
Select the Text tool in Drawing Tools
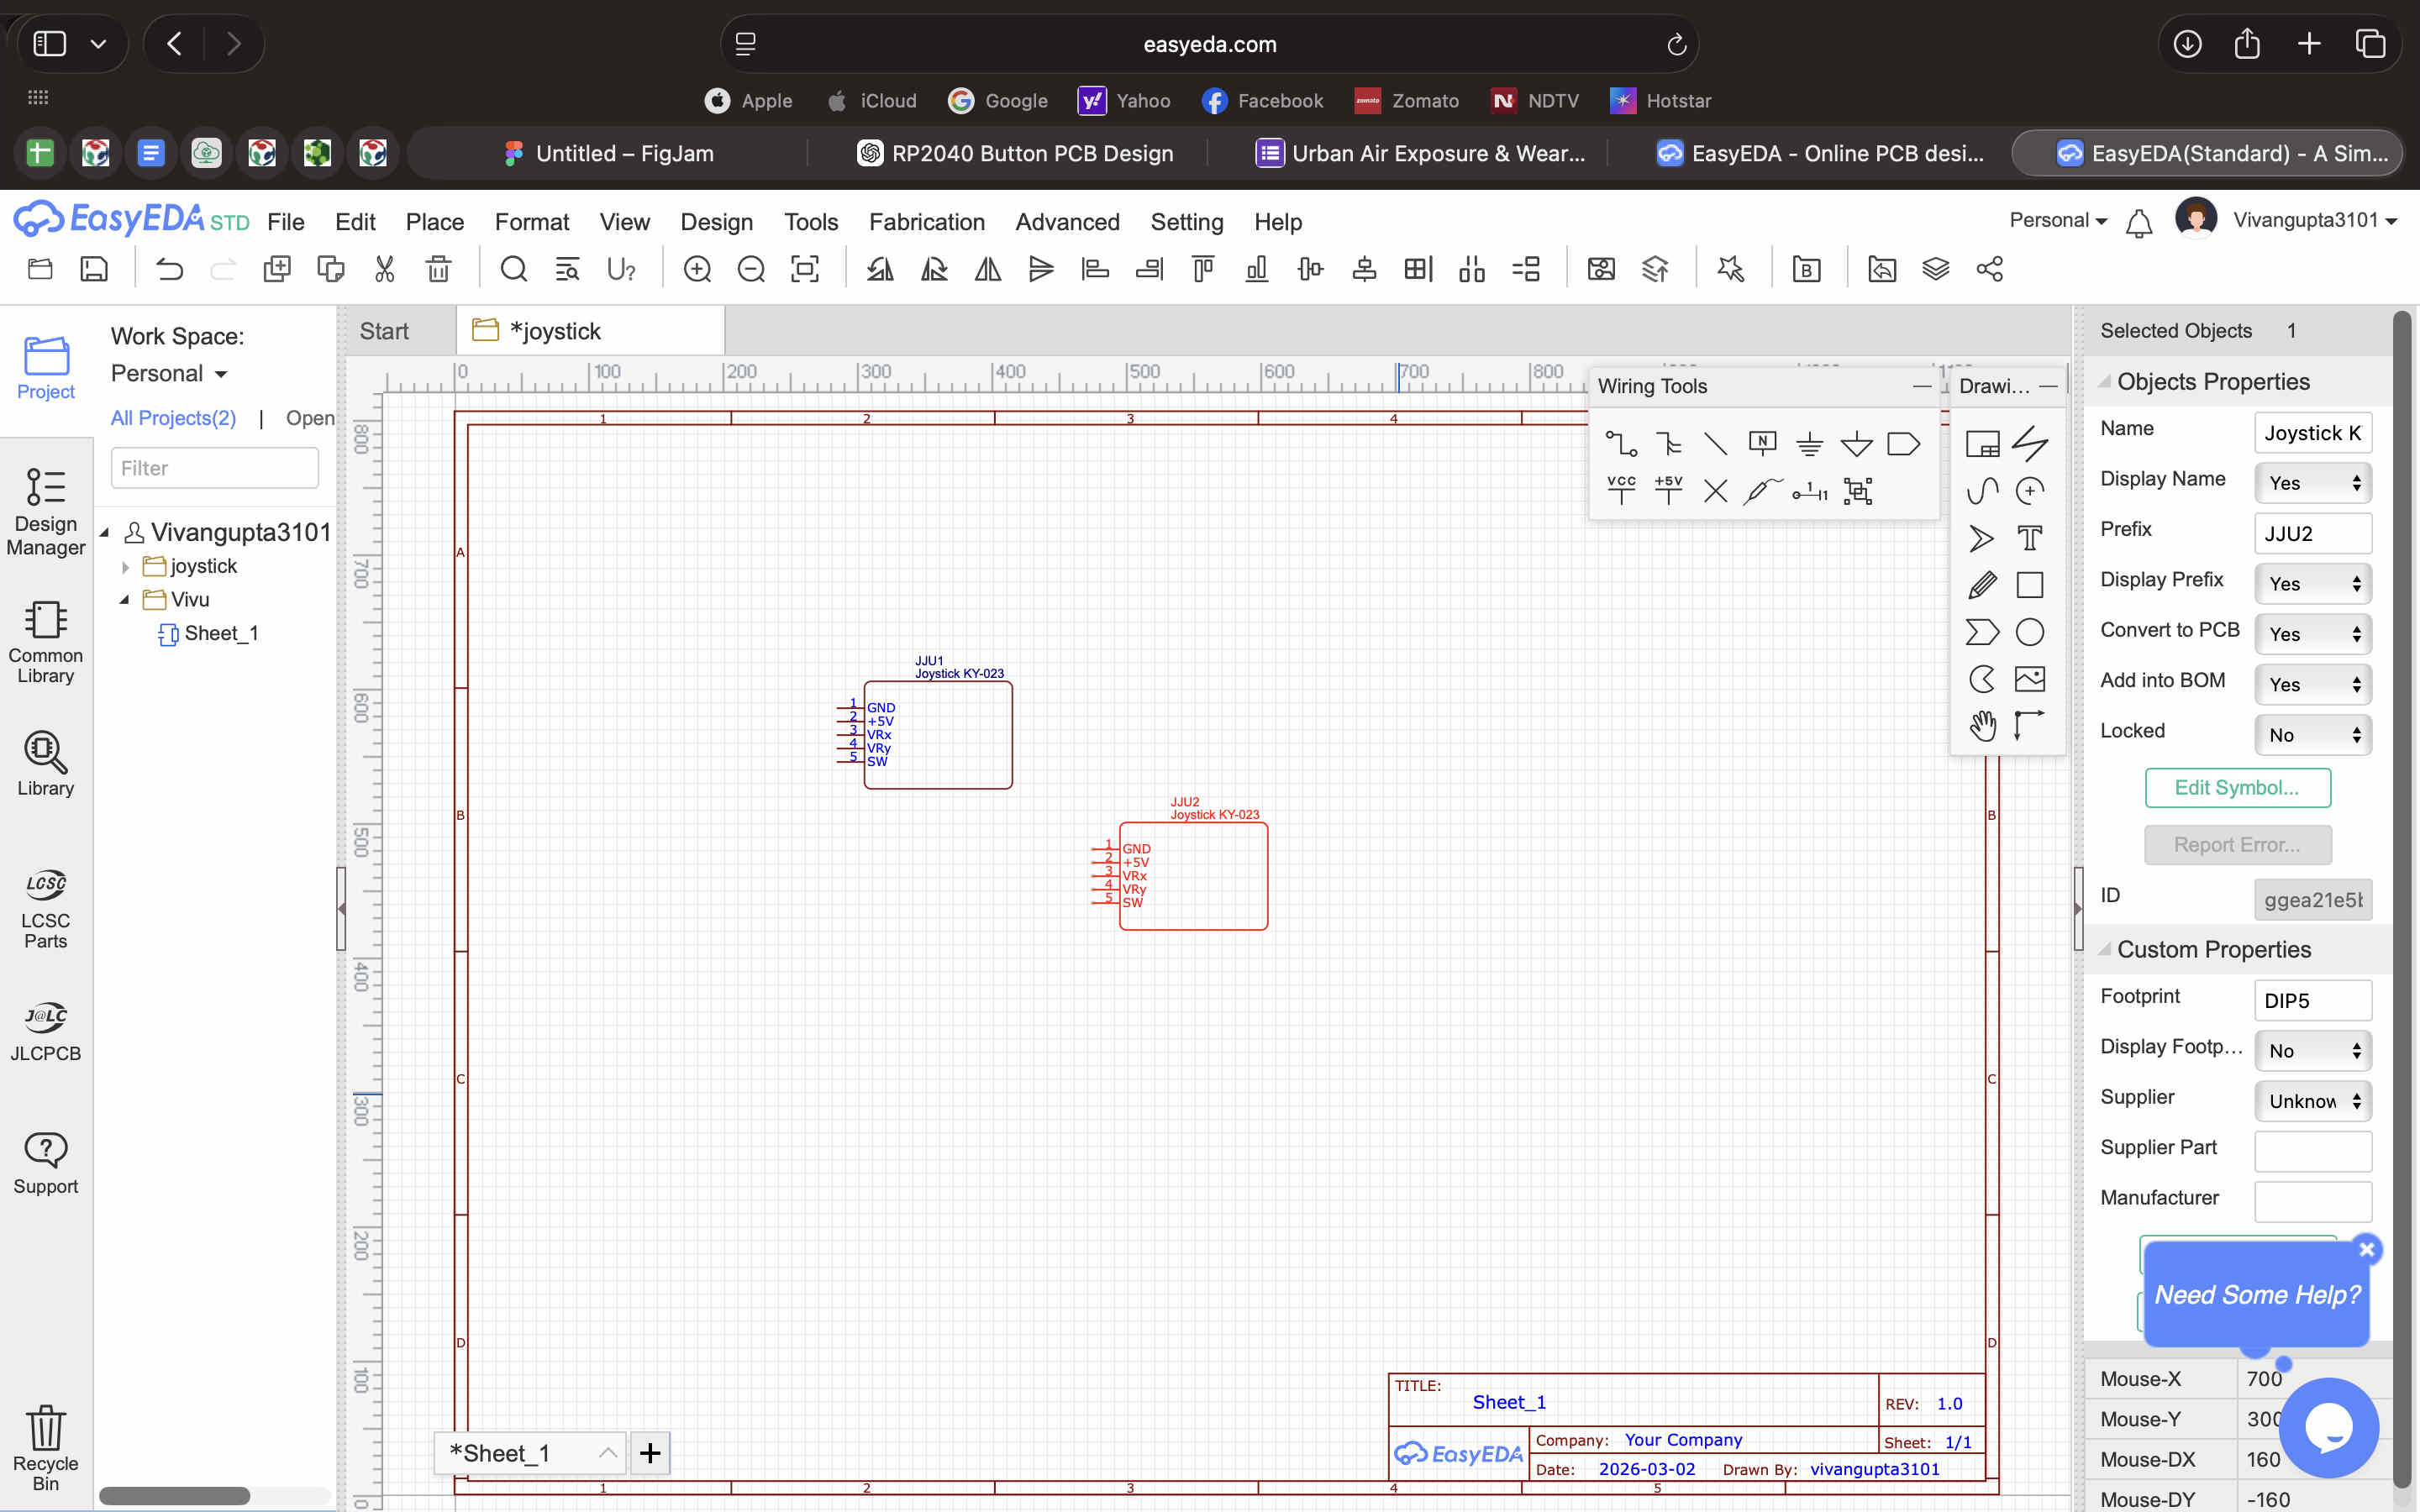(x=2029, y=538)
